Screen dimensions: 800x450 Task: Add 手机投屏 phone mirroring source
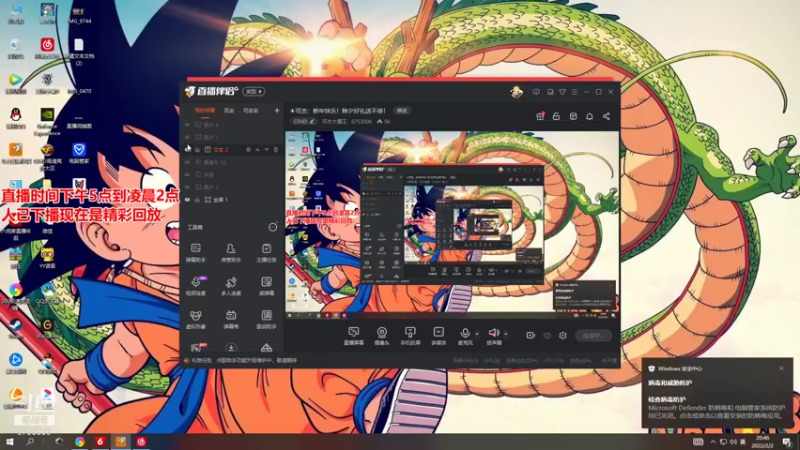click(410, 336)
